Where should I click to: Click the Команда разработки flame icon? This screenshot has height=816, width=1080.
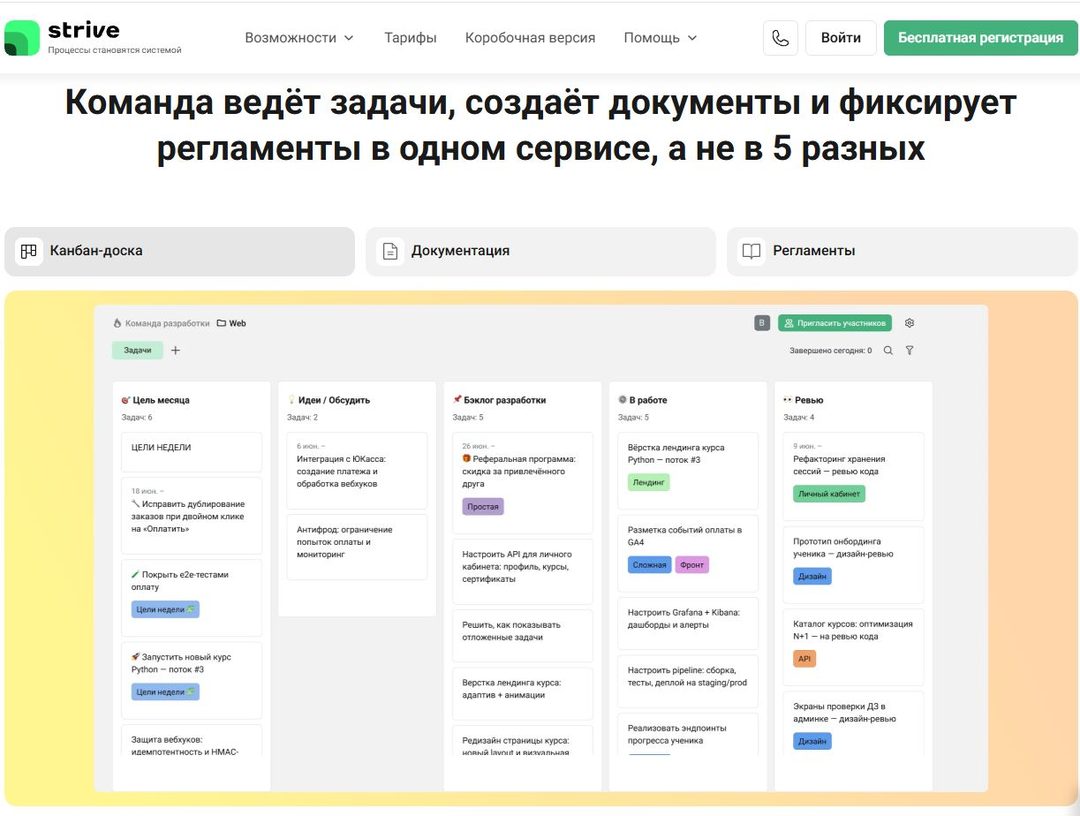117,323
